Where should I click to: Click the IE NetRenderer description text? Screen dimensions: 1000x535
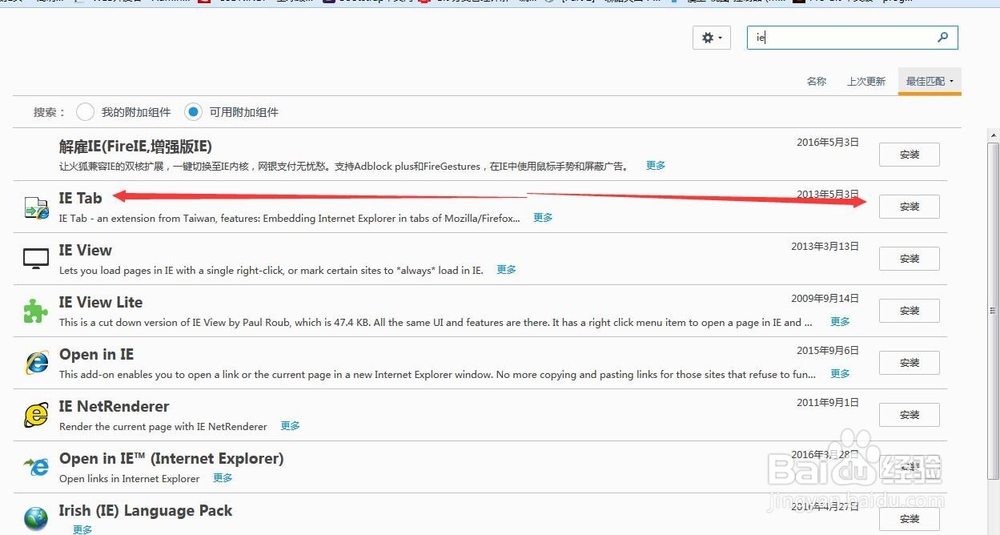pos(163,427)
